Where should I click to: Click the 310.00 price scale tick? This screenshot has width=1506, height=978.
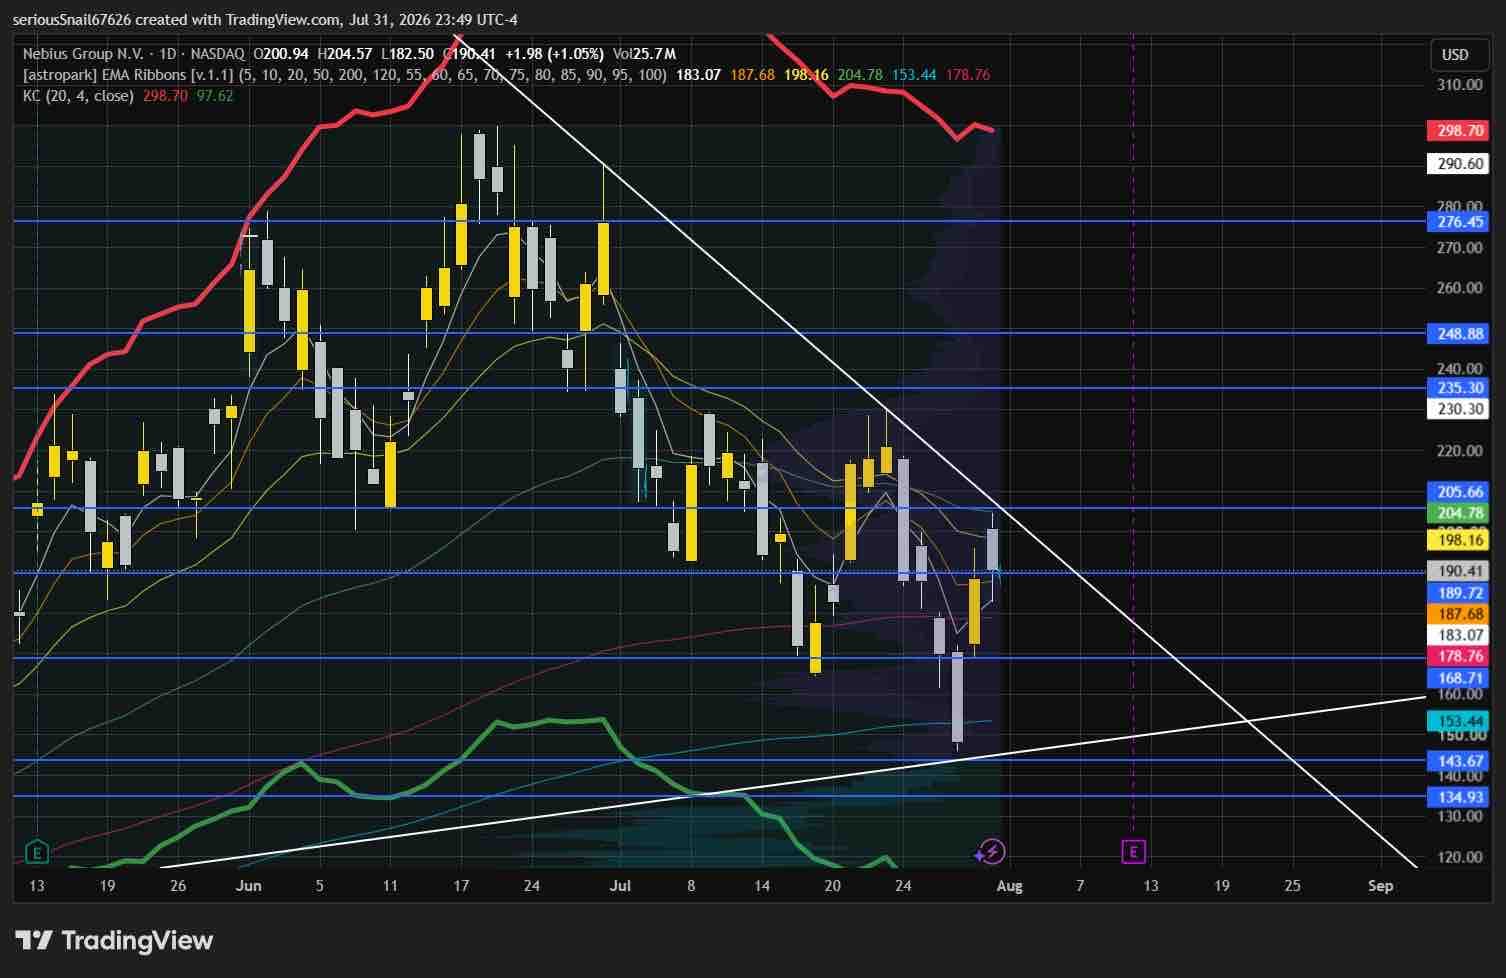click(1460, 85)
